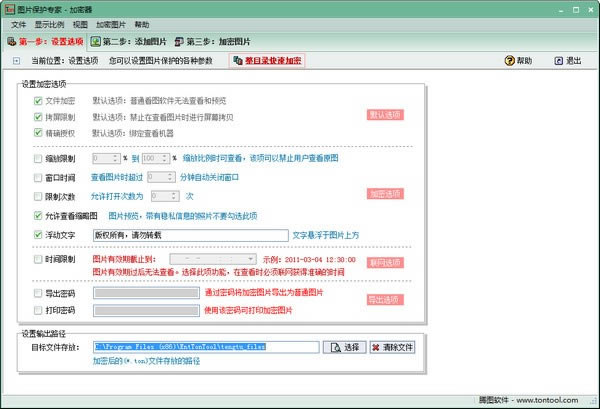
Task: Click the 退出 exit toolbar button
Action: point(568,60)
